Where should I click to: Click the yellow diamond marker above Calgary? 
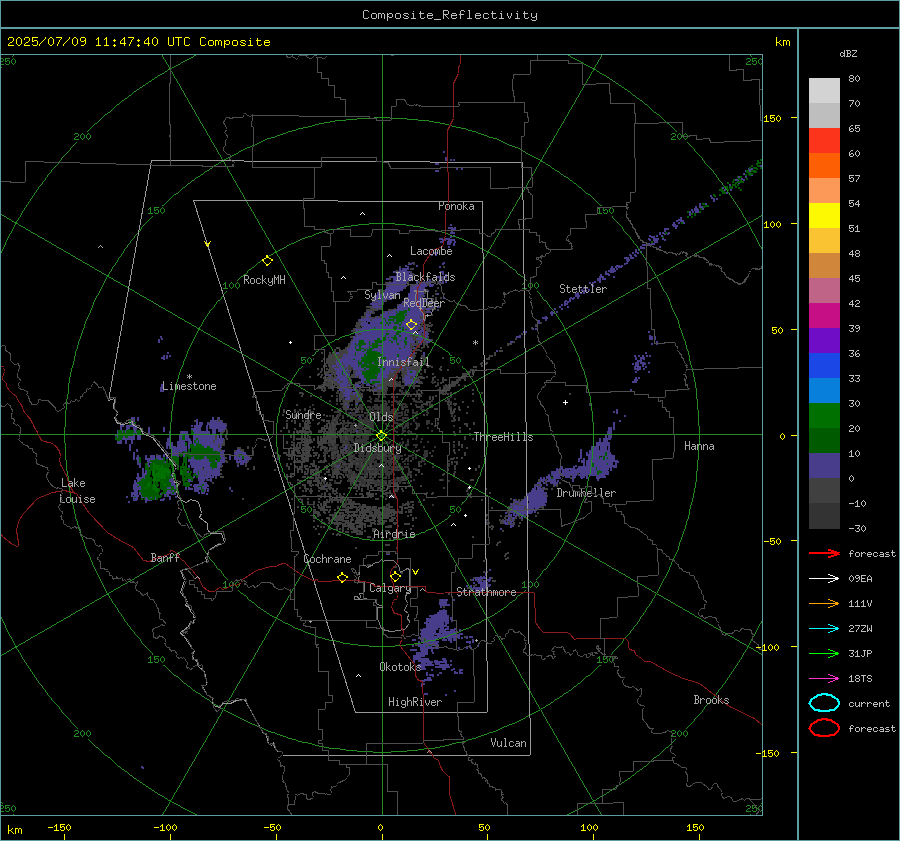pos(395,576)
